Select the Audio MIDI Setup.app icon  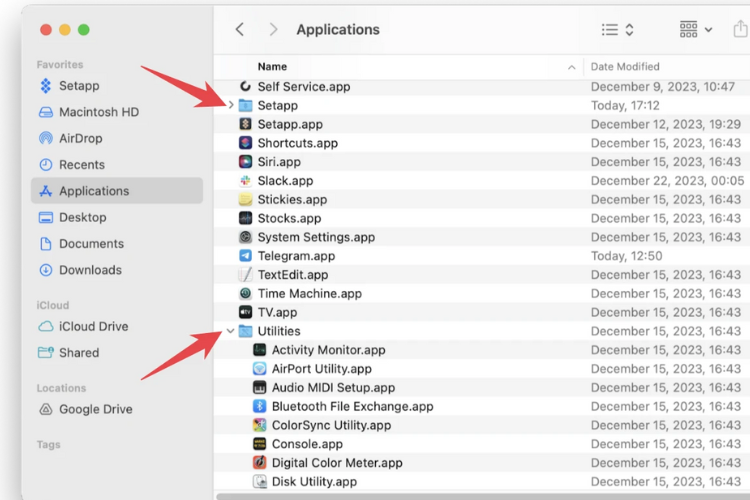click(x=259, y=387)
